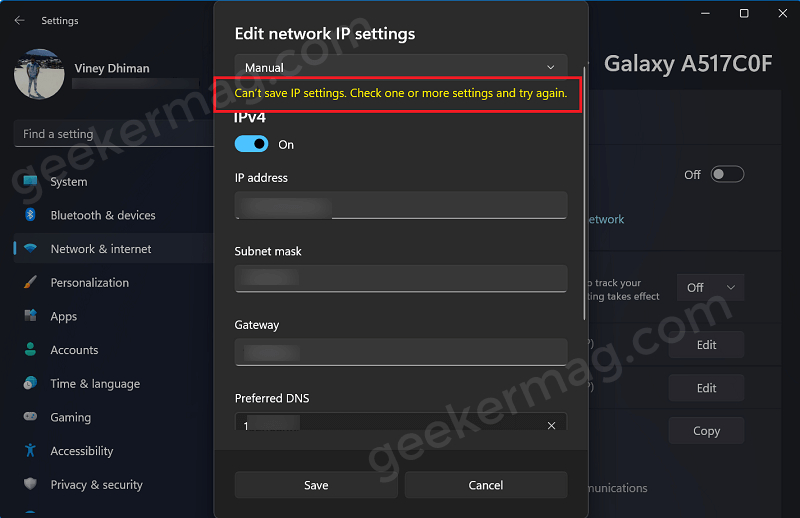Open Time & language settings
The width and height of the screenshot is (800, 518).
coord(95,383)
